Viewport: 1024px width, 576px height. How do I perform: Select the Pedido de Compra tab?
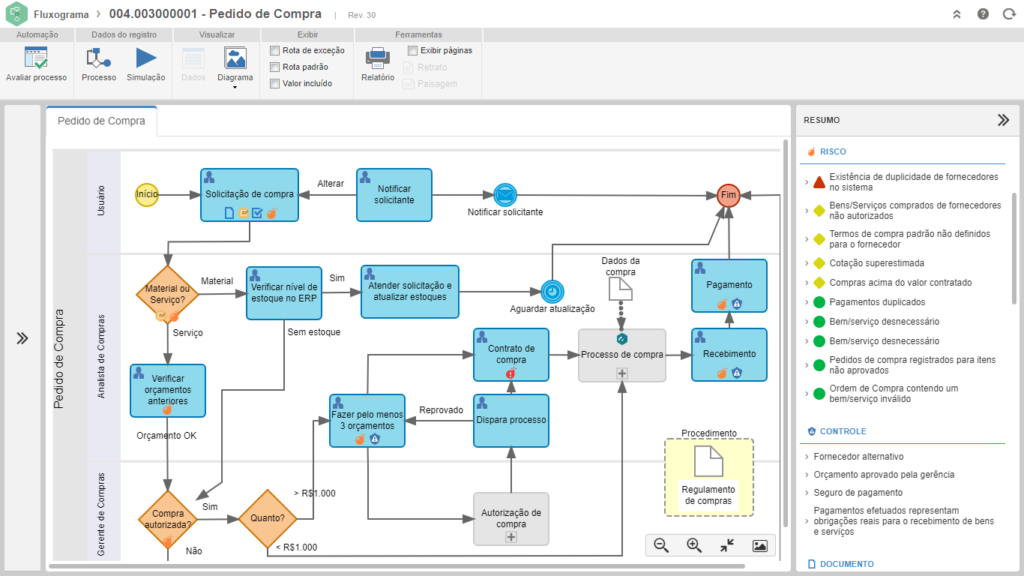pyautogui.click(x=101, y=121)
